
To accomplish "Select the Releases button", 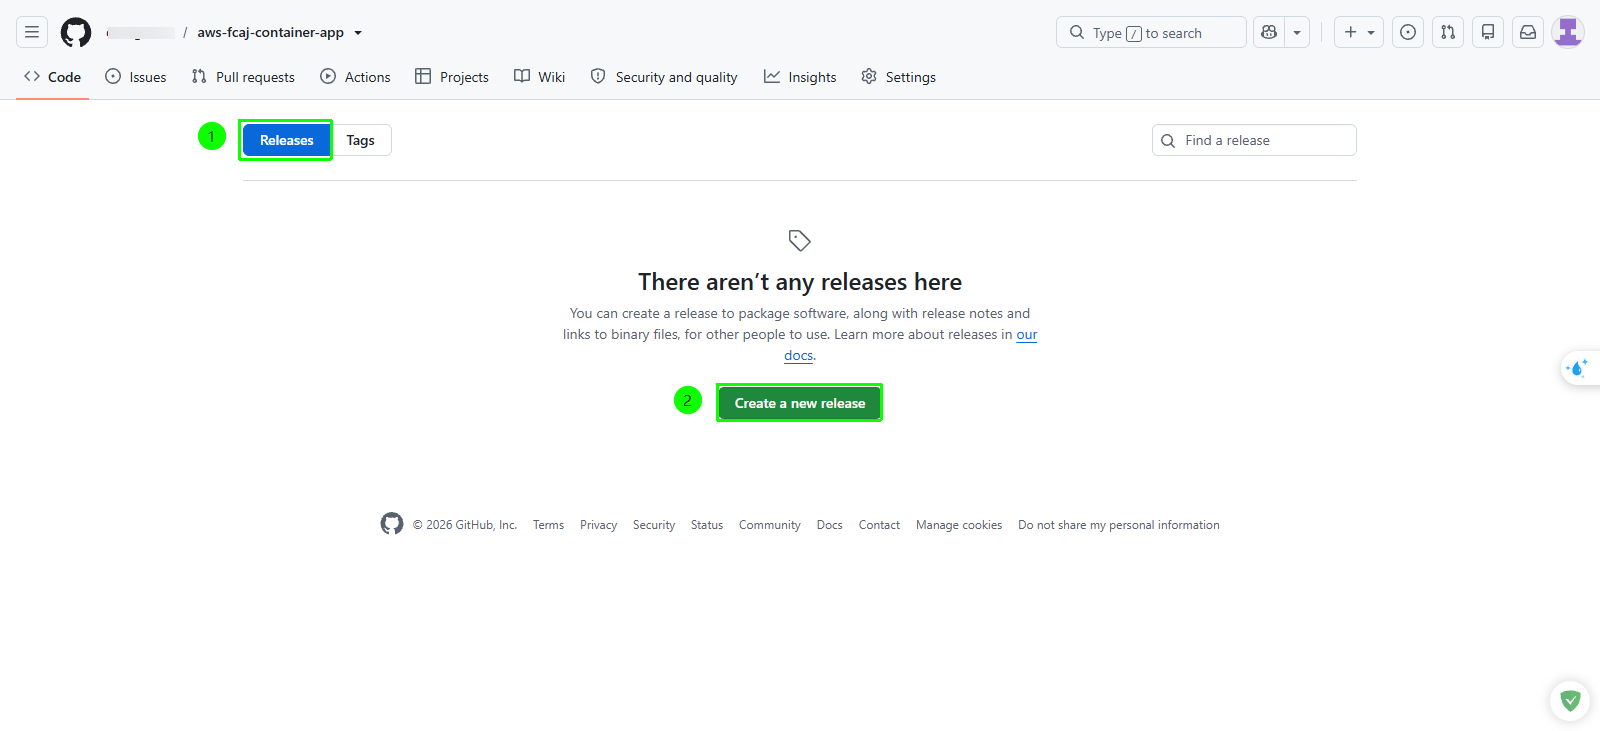I will pyautogui.click(x=286, y=140).
